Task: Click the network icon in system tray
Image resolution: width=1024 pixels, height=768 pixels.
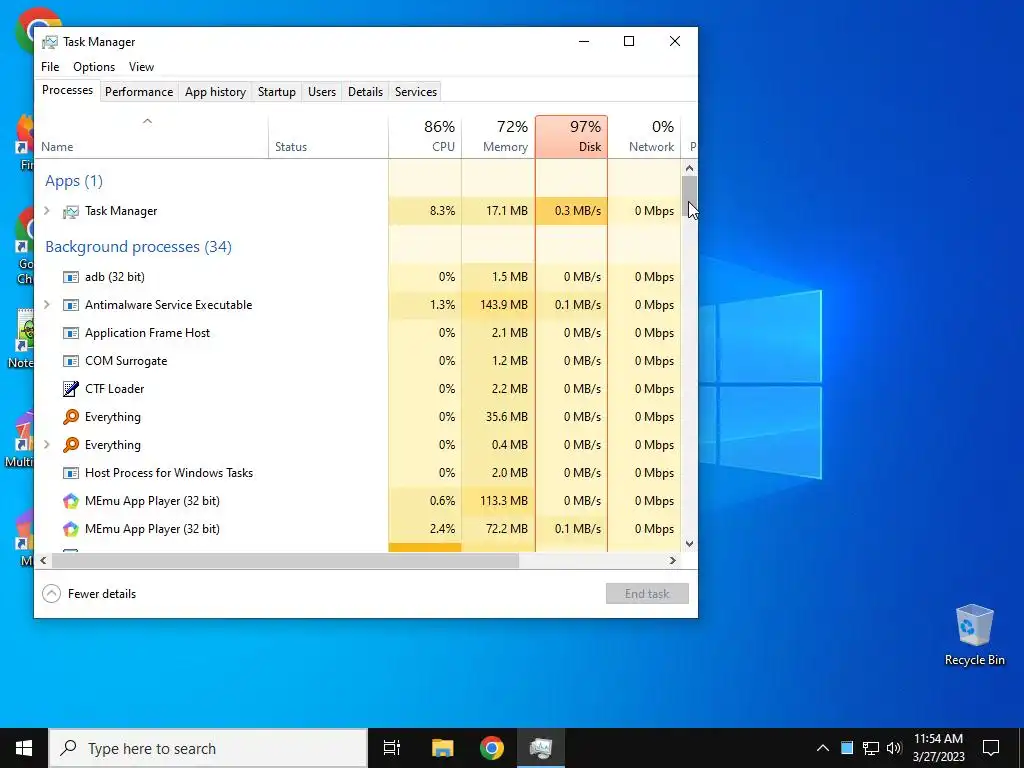Action: click(871, 748)
